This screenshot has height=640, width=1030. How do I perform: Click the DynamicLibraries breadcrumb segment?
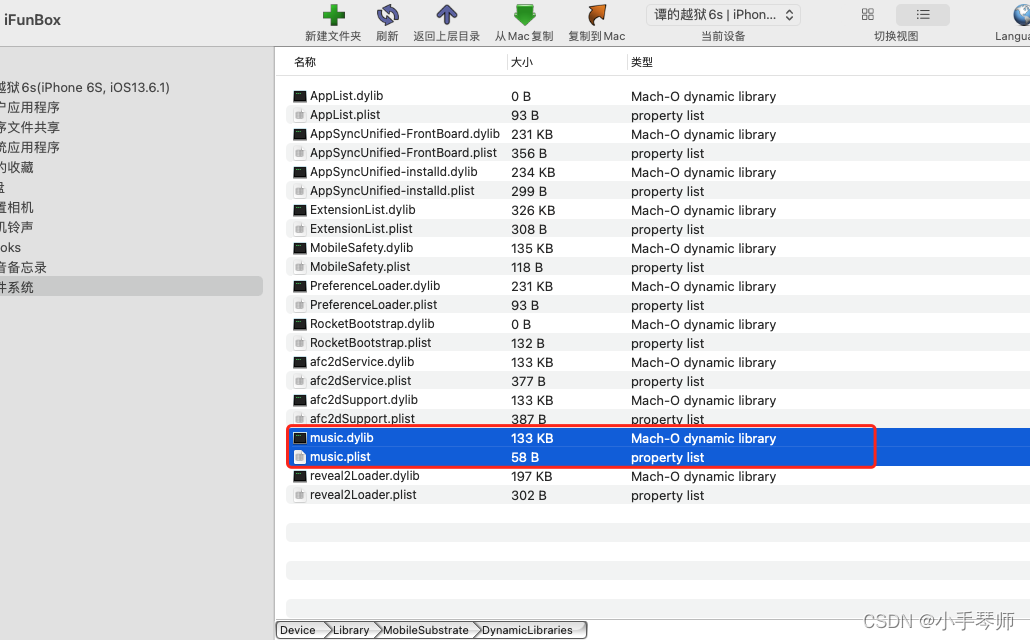(527, 630)
